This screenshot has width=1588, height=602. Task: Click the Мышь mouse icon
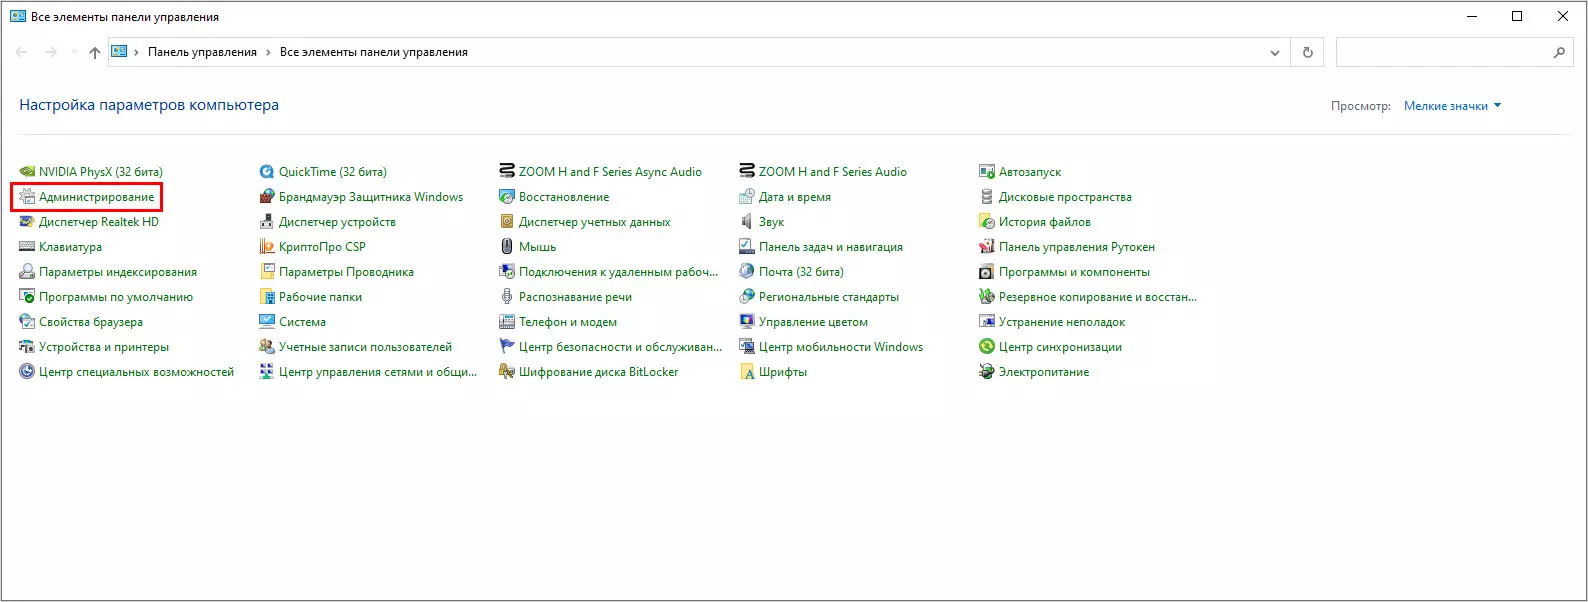507,247
